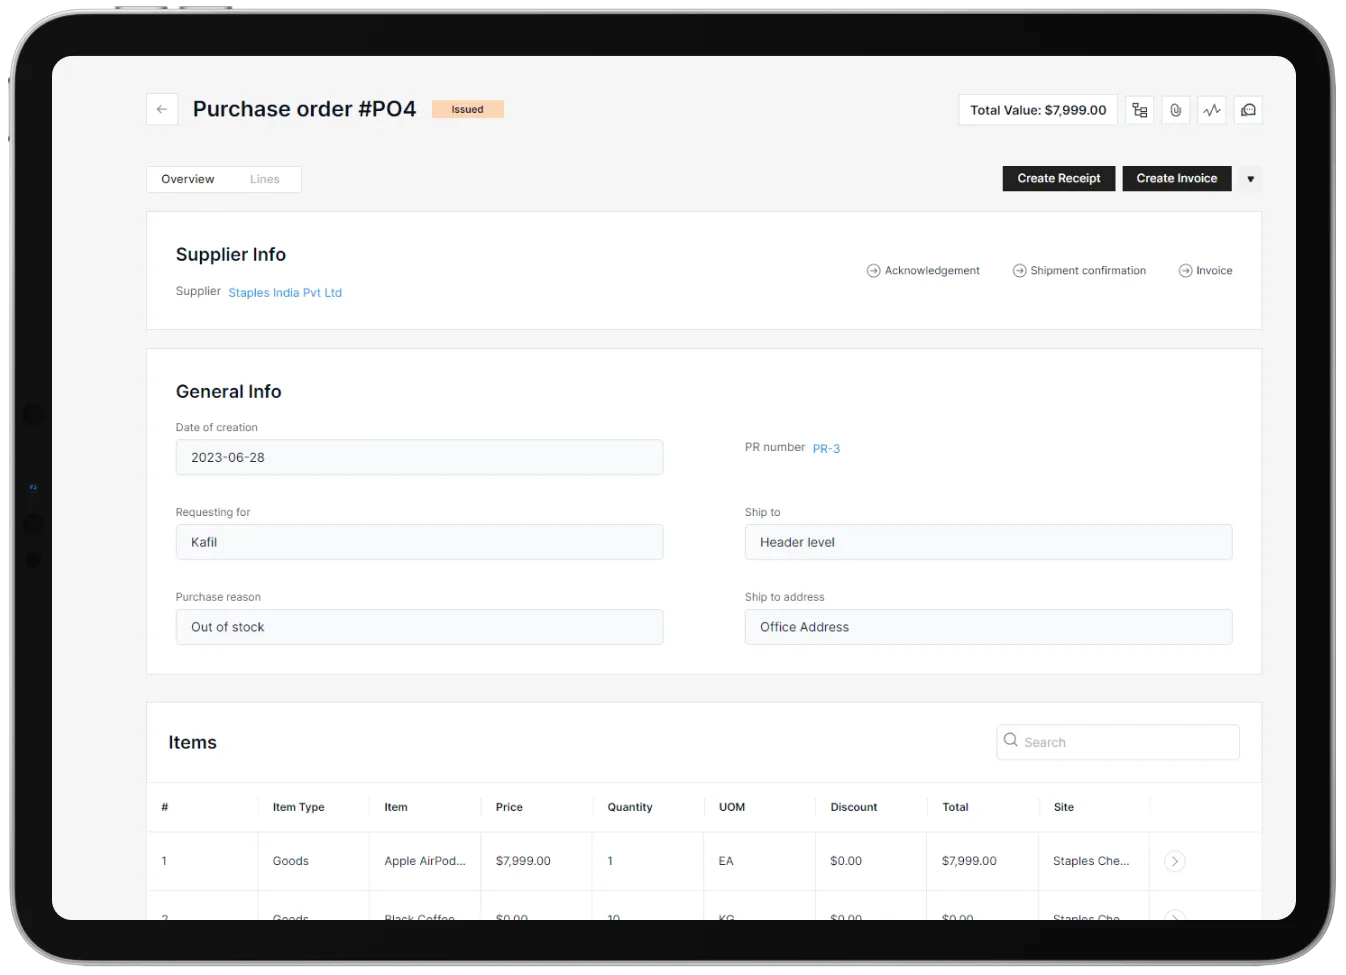Click the UOM column header
Viewport: 1346px width, 975px height.
[x=732, y=807]
